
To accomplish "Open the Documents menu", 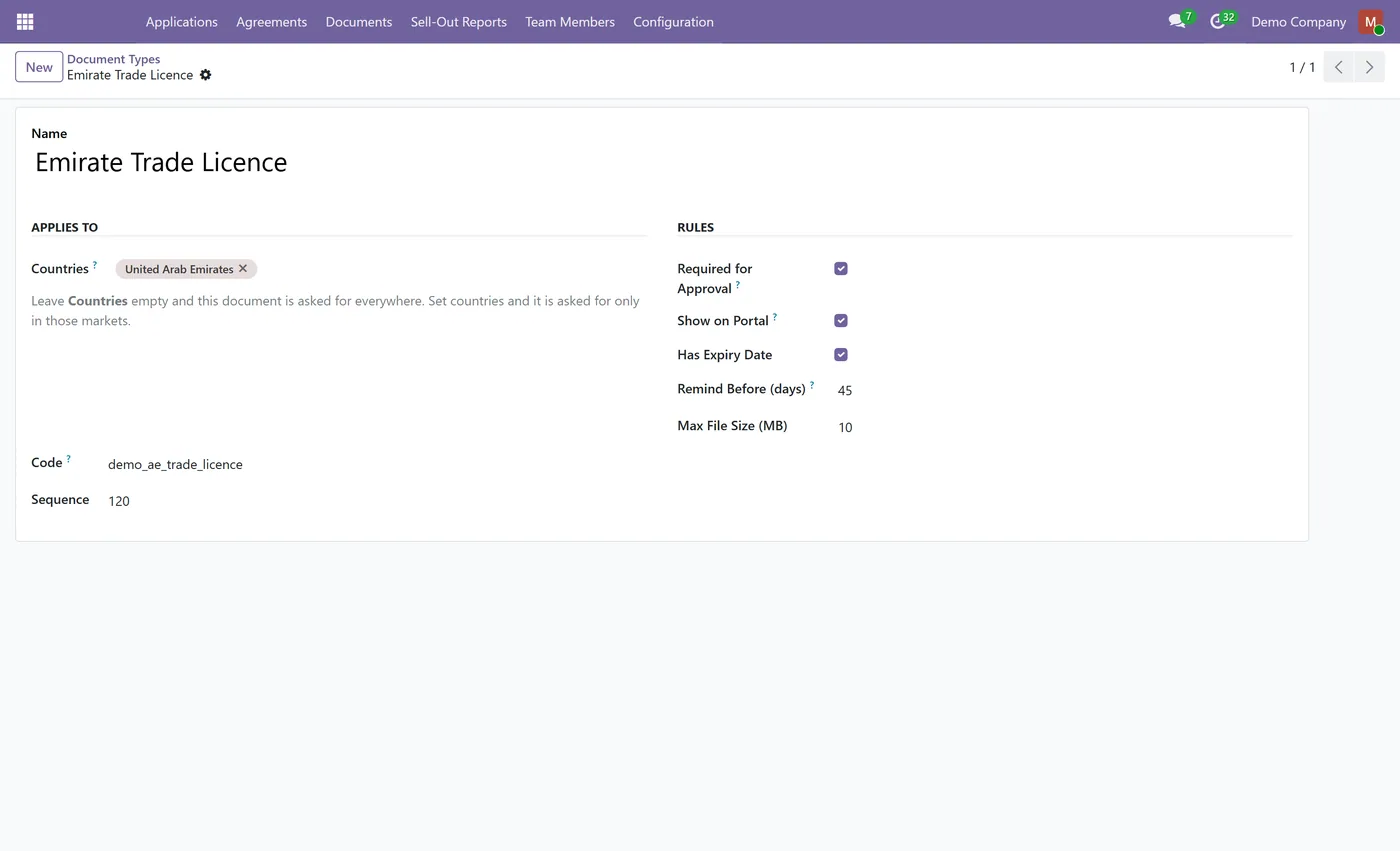I will pos(358,22).
